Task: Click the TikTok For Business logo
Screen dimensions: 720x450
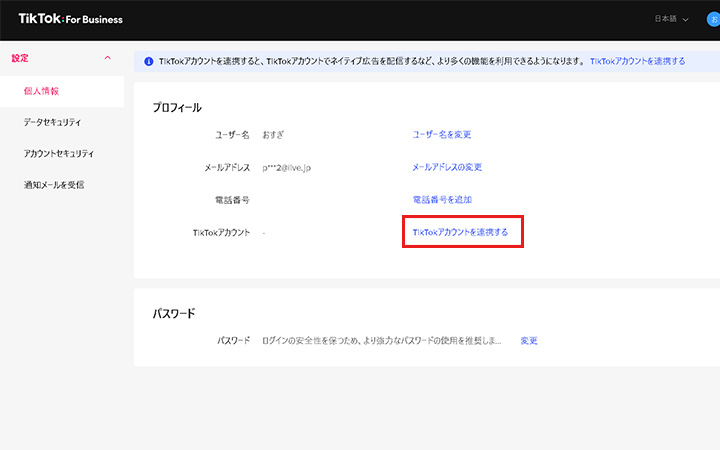Action: (70, 19)
